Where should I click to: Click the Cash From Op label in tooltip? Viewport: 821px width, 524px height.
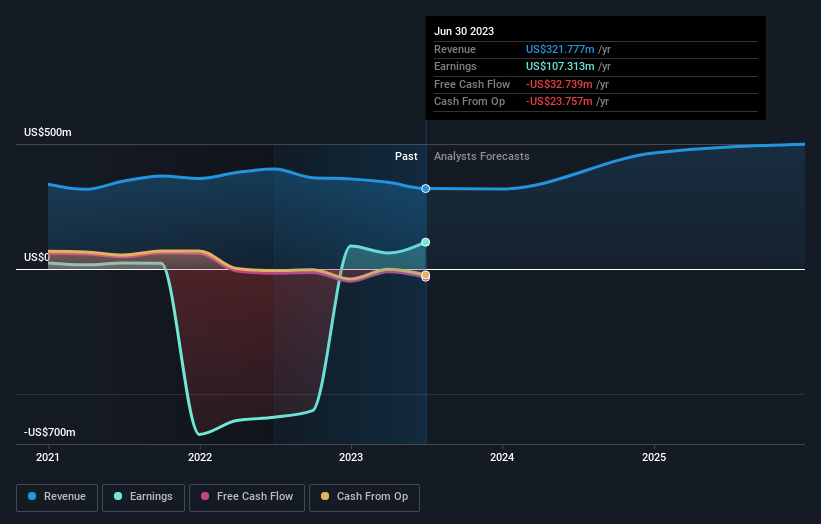[470, 102]
